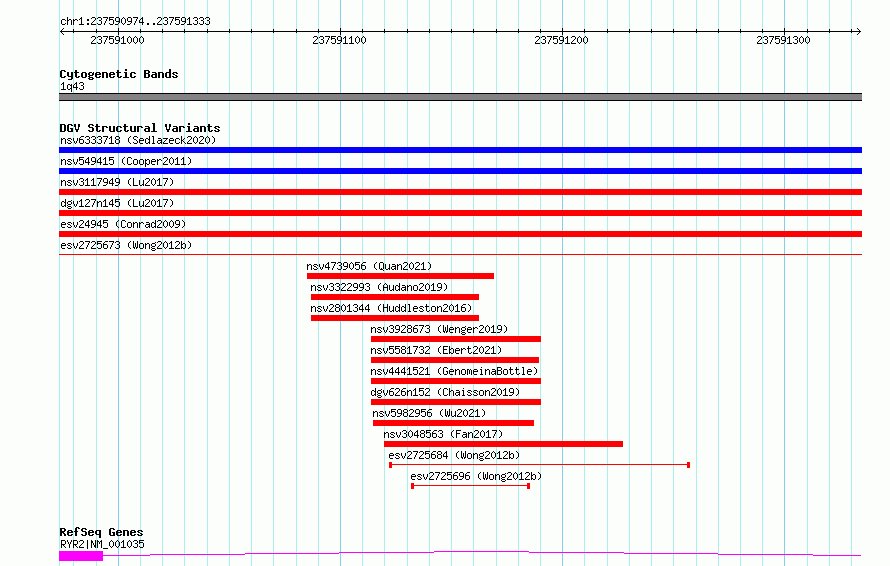Click the thin bracketed line for esv2725696
The height and width of the screenshot is (566, 890).
pos(471,486)
